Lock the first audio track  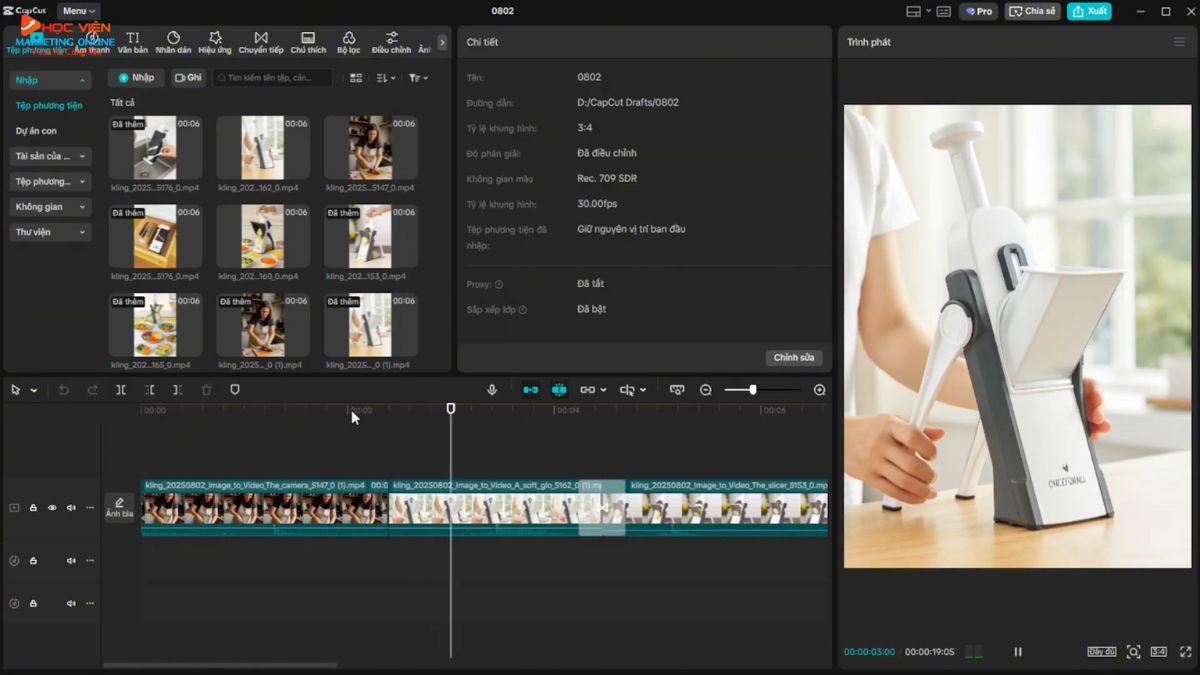click(x=33, y=561)
